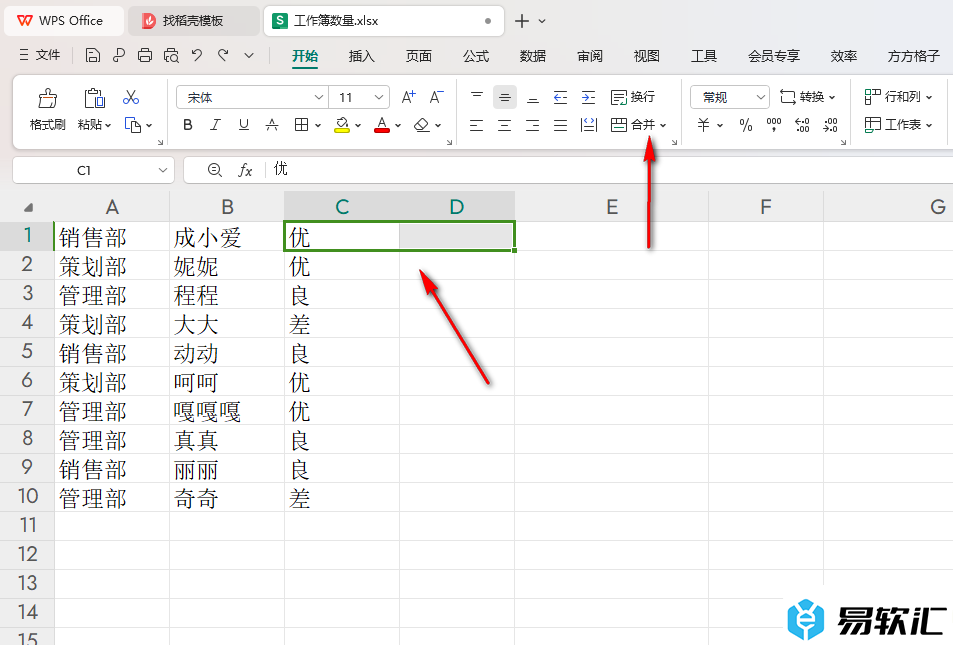Align text to vertical middle
This screenshot has width=953, height=645.
(x=504, y=97)
